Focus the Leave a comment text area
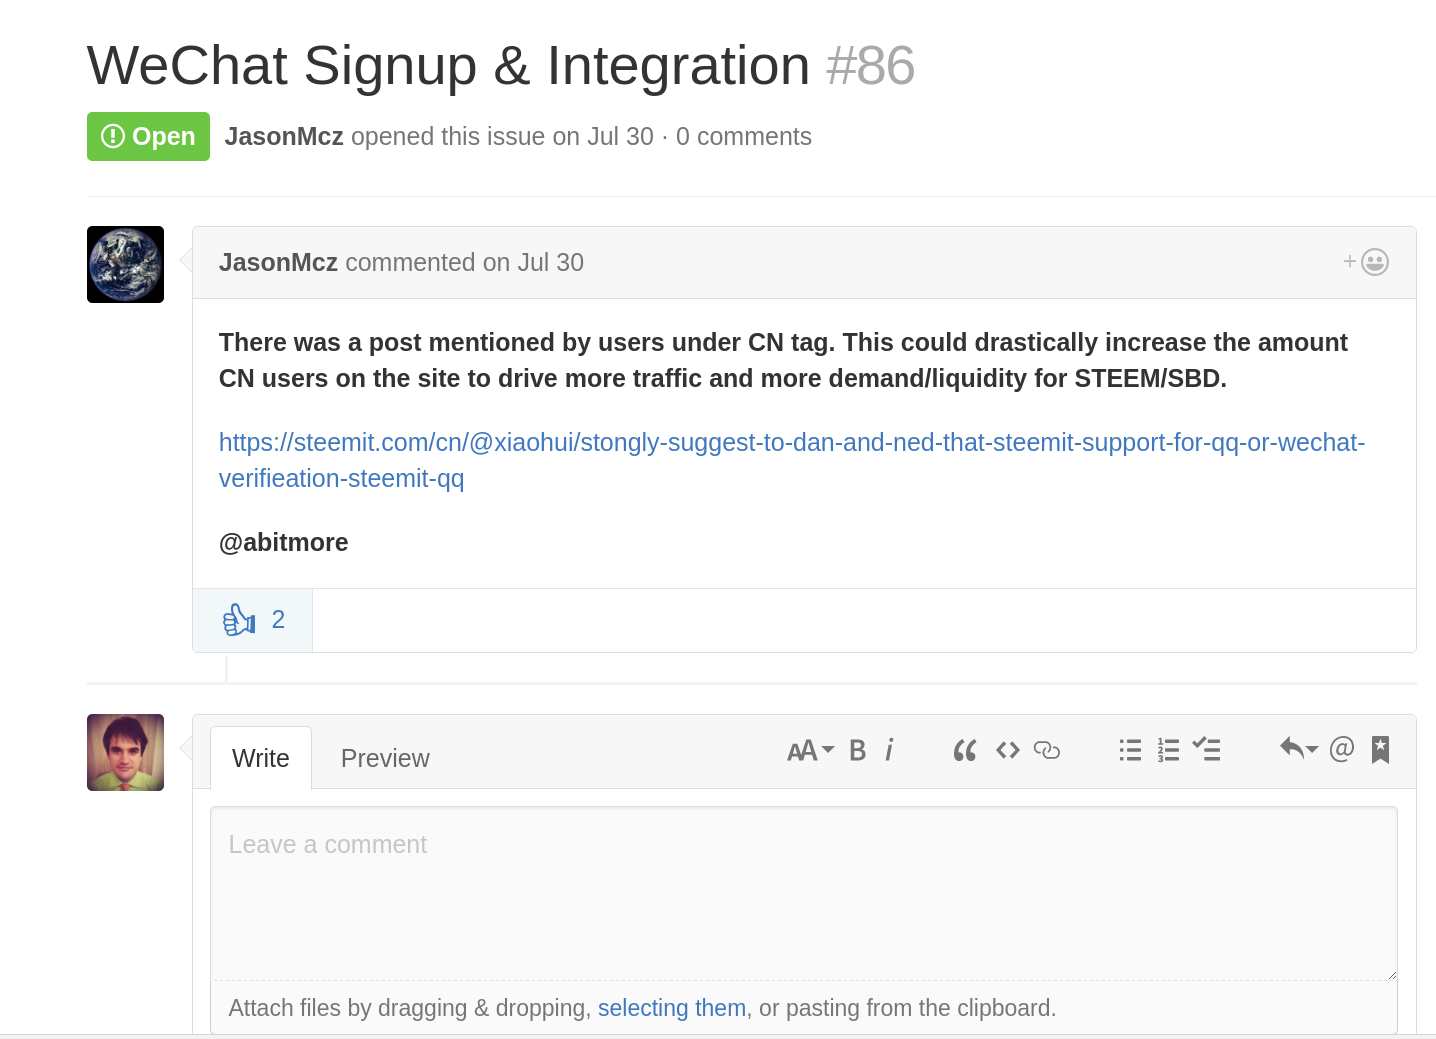 click(804, 893)
